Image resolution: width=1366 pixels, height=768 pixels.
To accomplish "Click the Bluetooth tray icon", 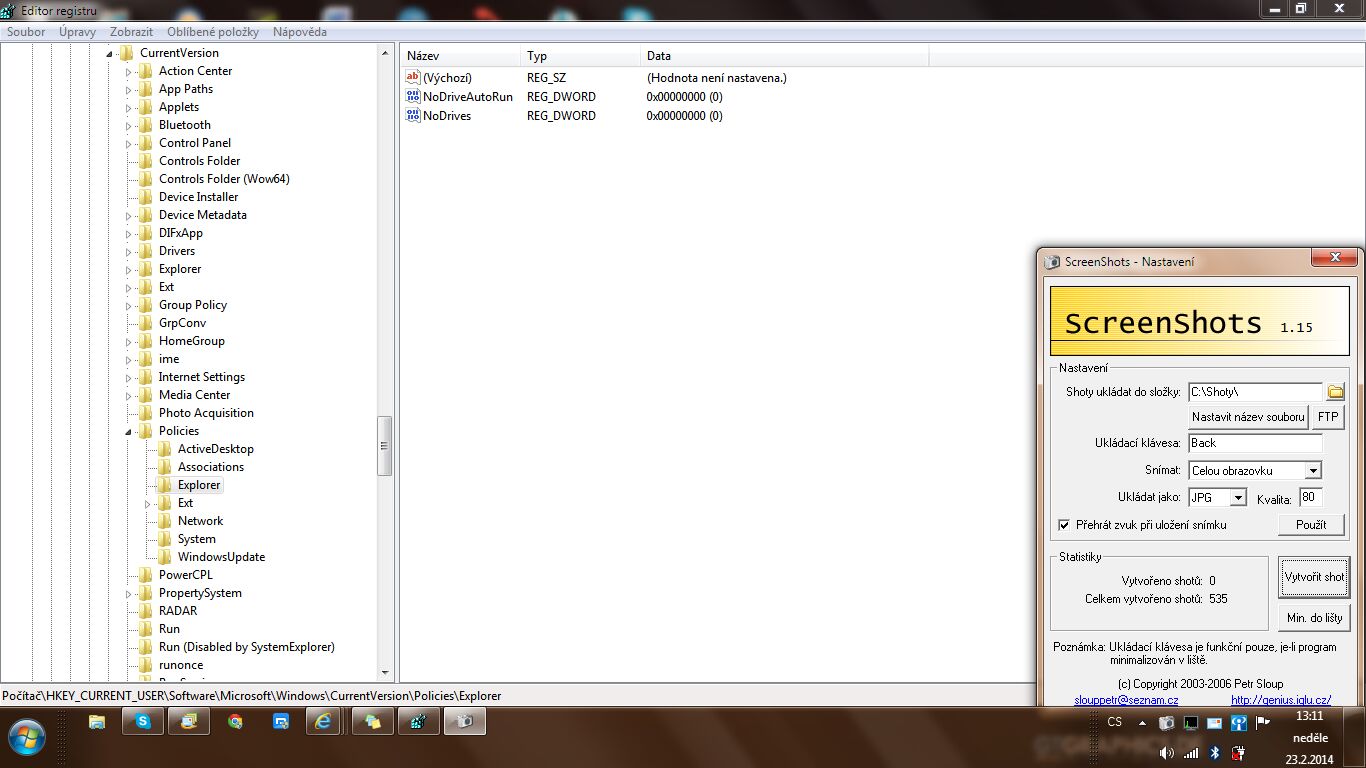I will click(1215, 753).
